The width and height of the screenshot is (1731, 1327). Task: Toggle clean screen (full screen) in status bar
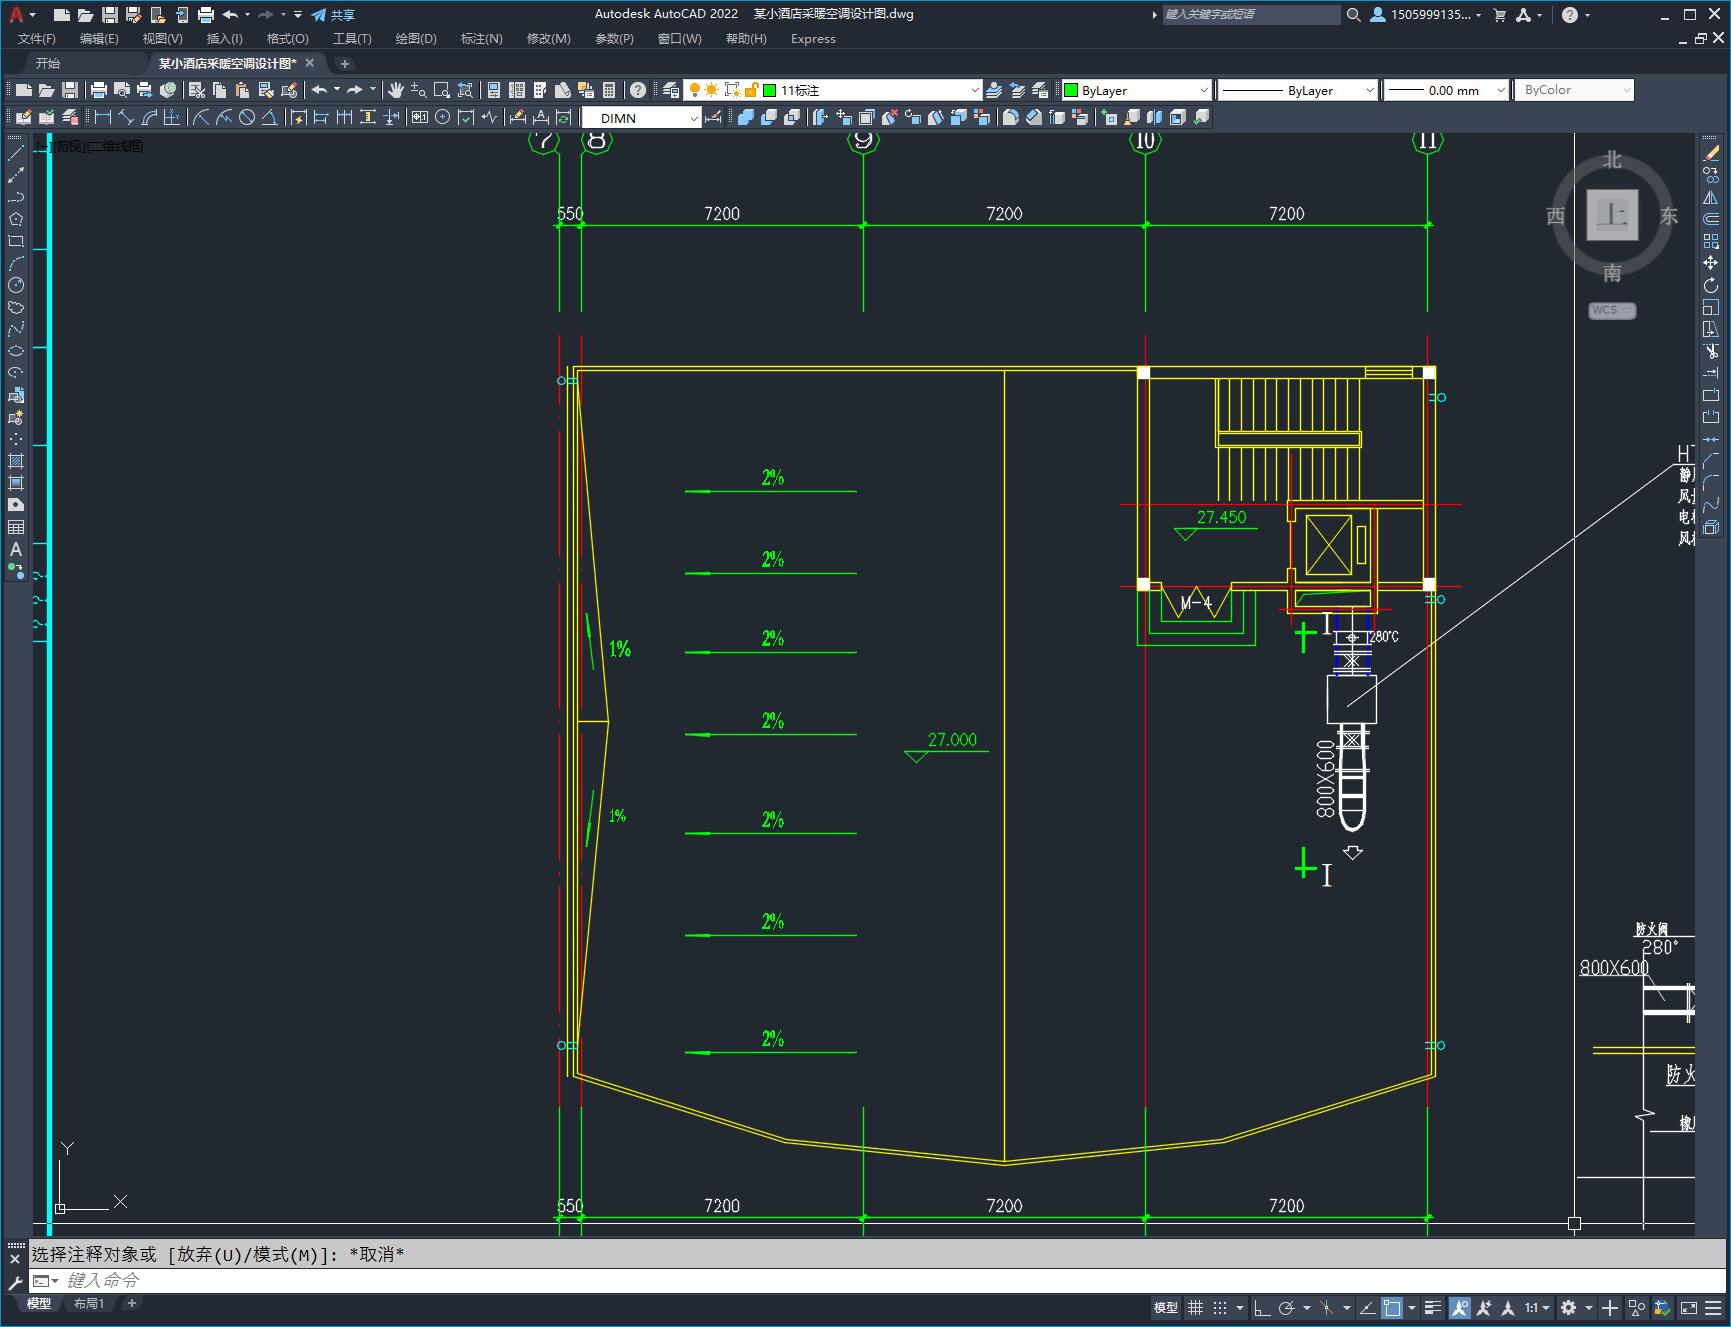click(1689, 1307)
